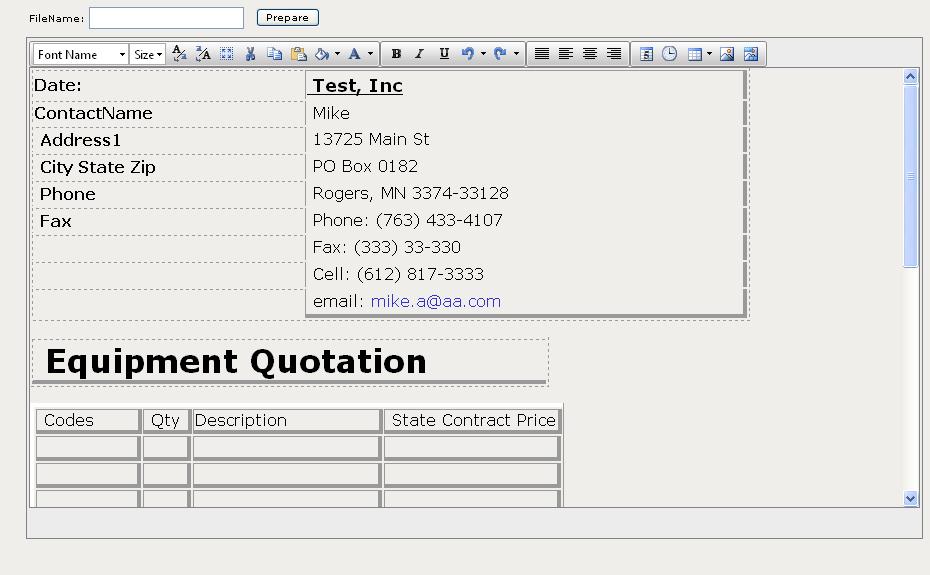930x575 pixels.
Task: Open the fill color dropdown arrow
Action: point(337,54)
